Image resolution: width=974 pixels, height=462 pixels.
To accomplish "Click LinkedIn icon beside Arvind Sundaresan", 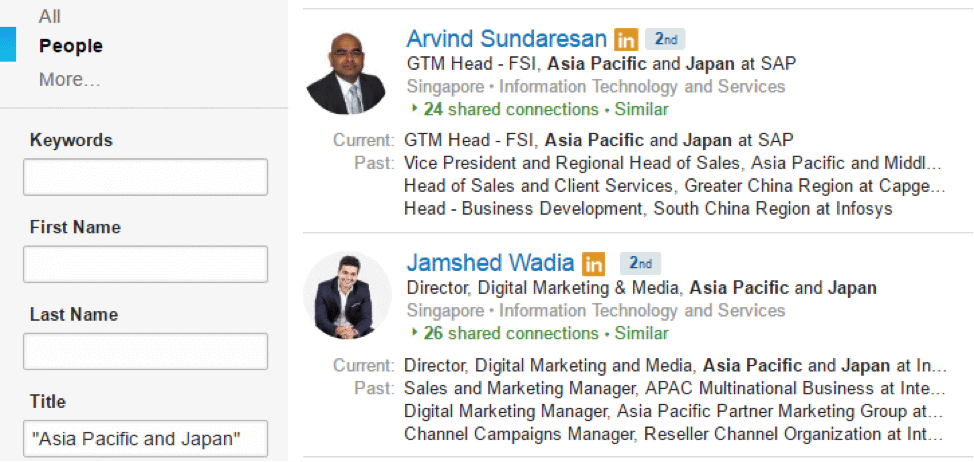I will [x=626, y=40].
